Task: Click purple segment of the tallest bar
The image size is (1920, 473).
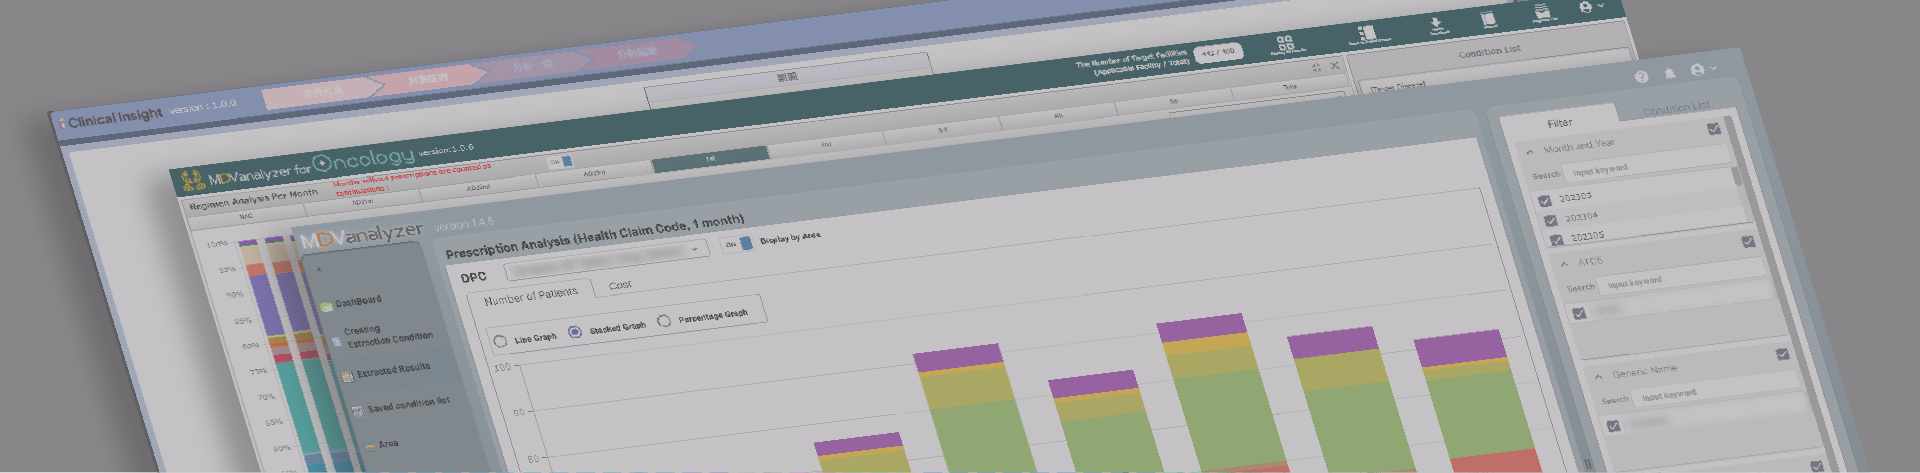Action: (1203, 327)
